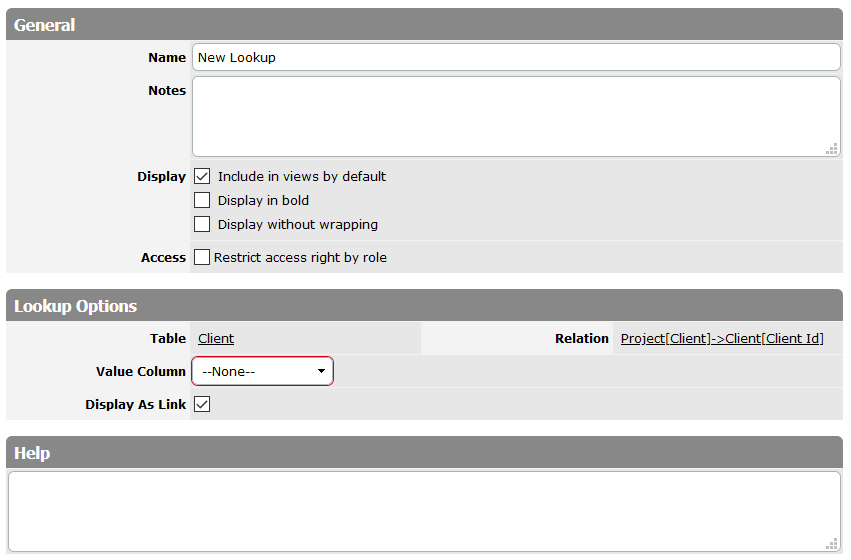Click the Display As Link label
This screenshot has height=560, width=851.
click(x=136, y=405)
